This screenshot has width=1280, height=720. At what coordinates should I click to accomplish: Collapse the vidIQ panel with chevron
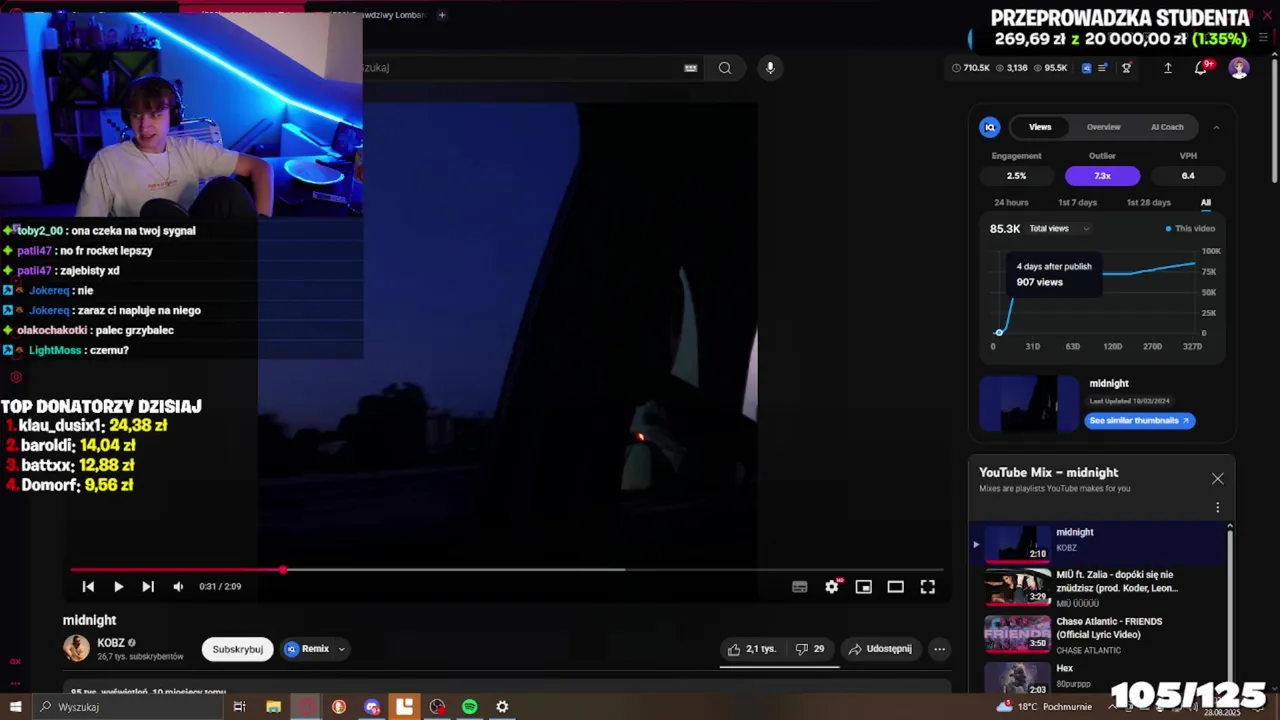(1216, 127)
